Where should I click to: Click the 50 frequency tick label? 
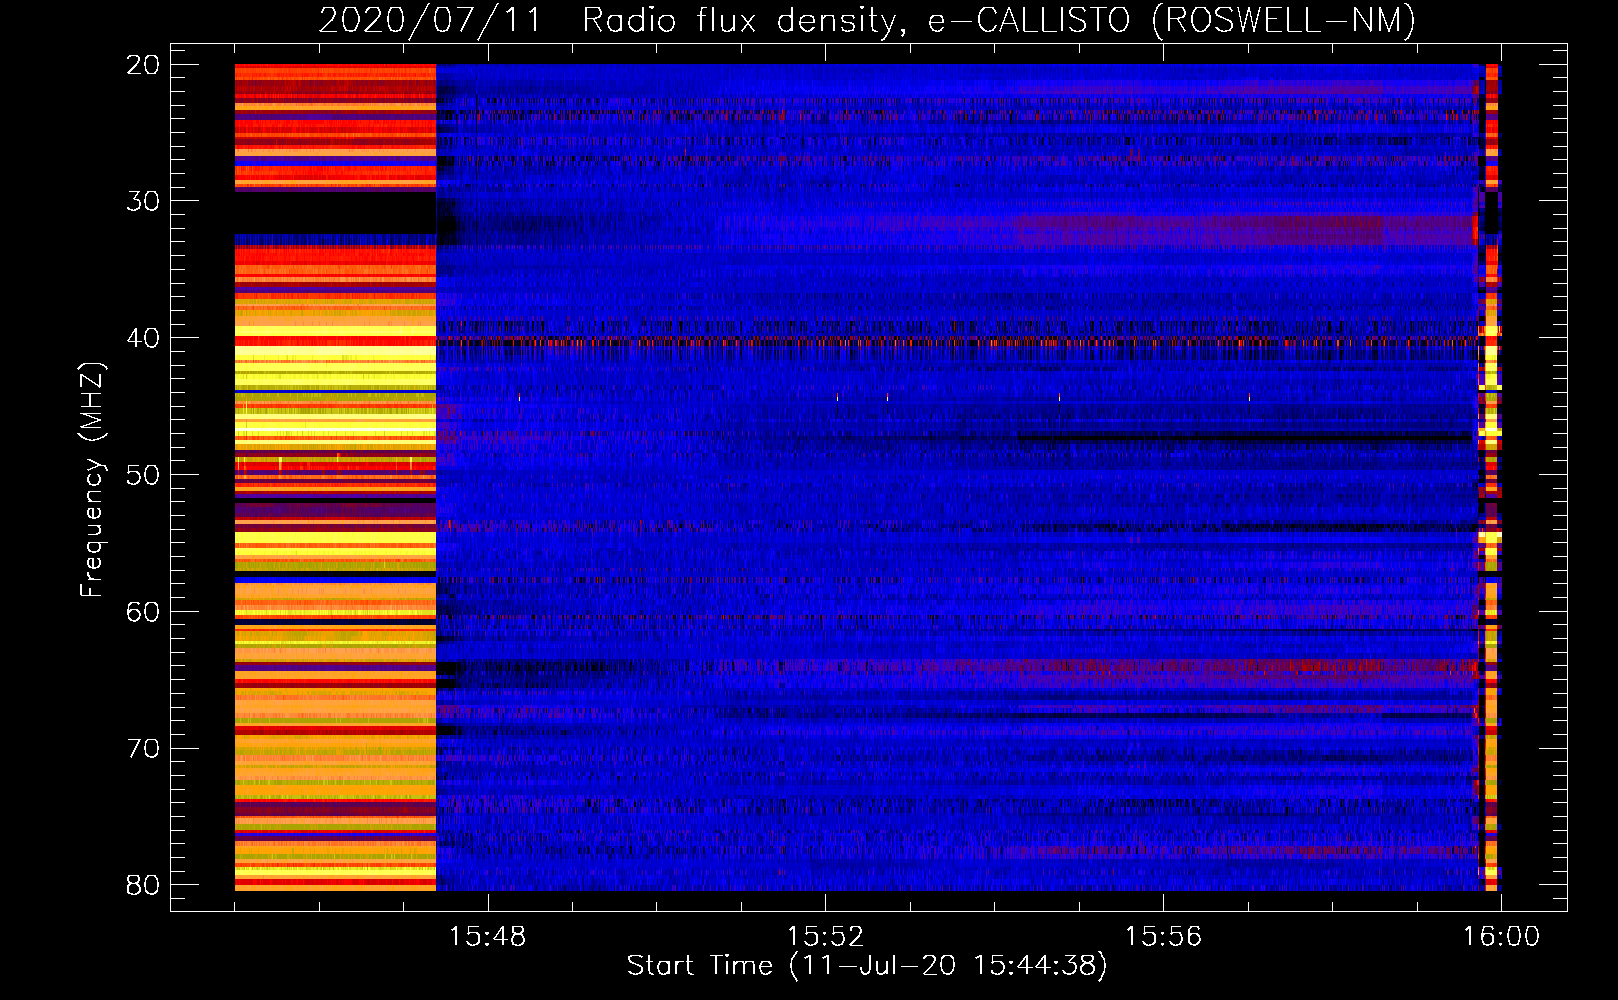[x=144, y=475]
